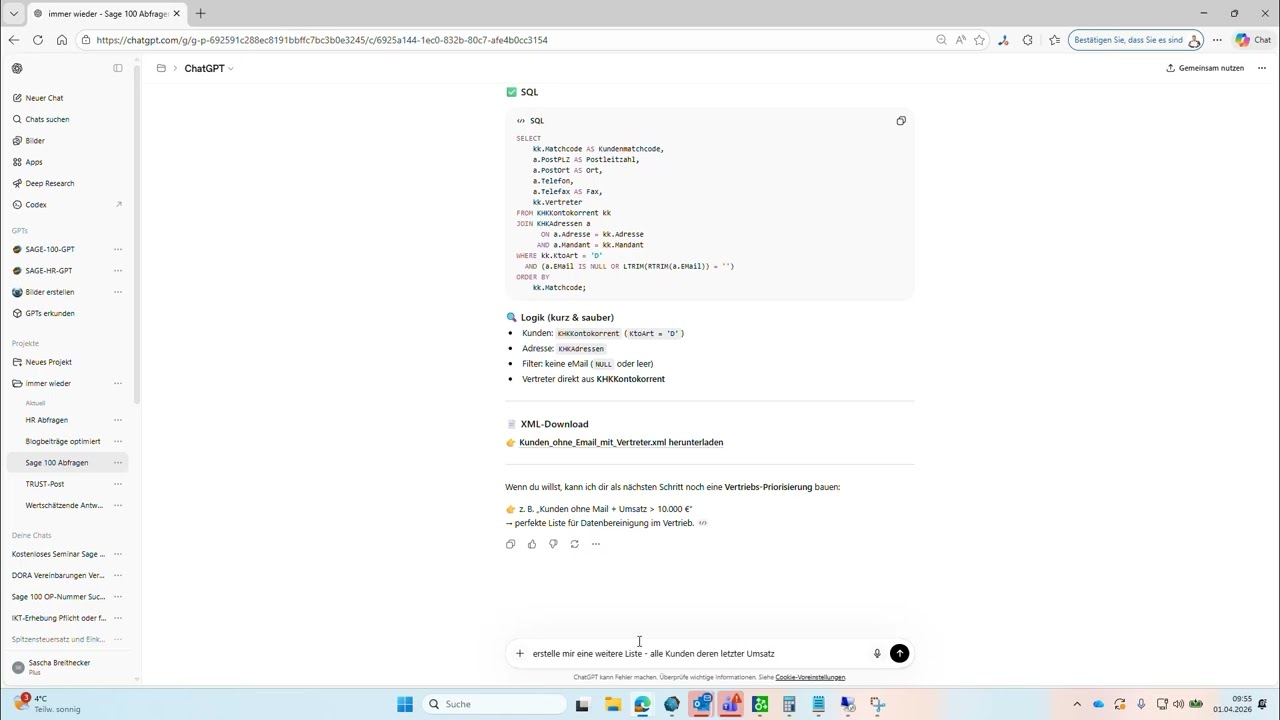Open Outlook from taskbar
Screen dimensions: 1280x720
700,704
